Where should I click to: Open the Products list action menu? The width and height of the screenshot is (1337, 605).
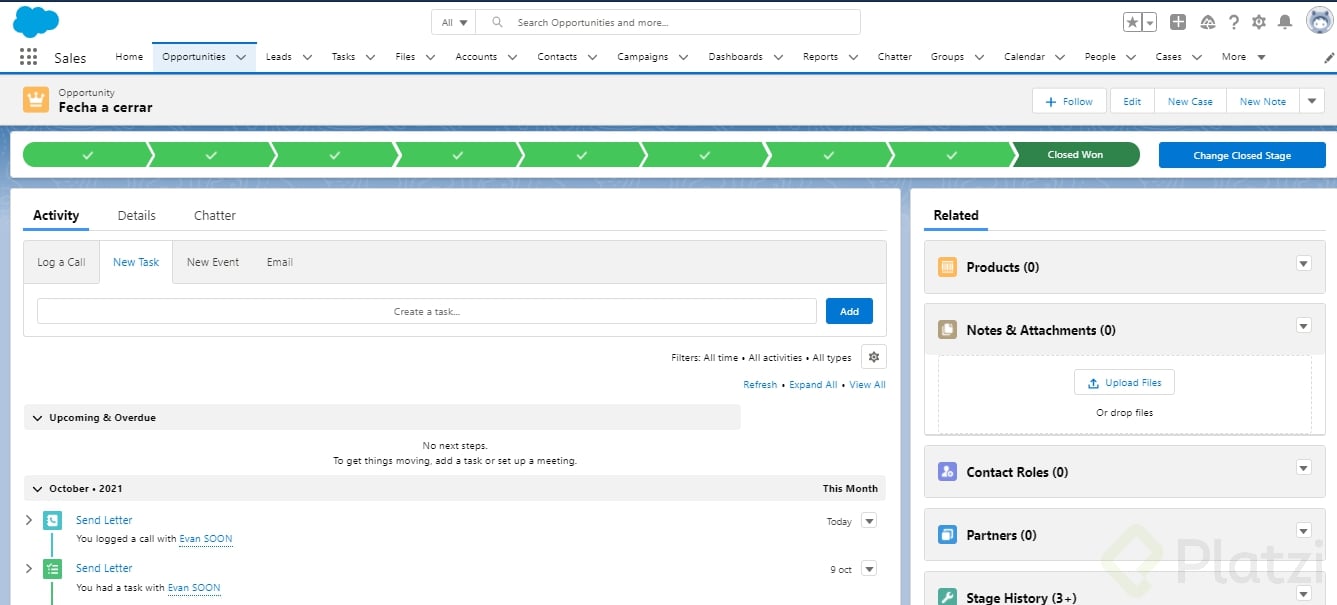(1303, 263)
